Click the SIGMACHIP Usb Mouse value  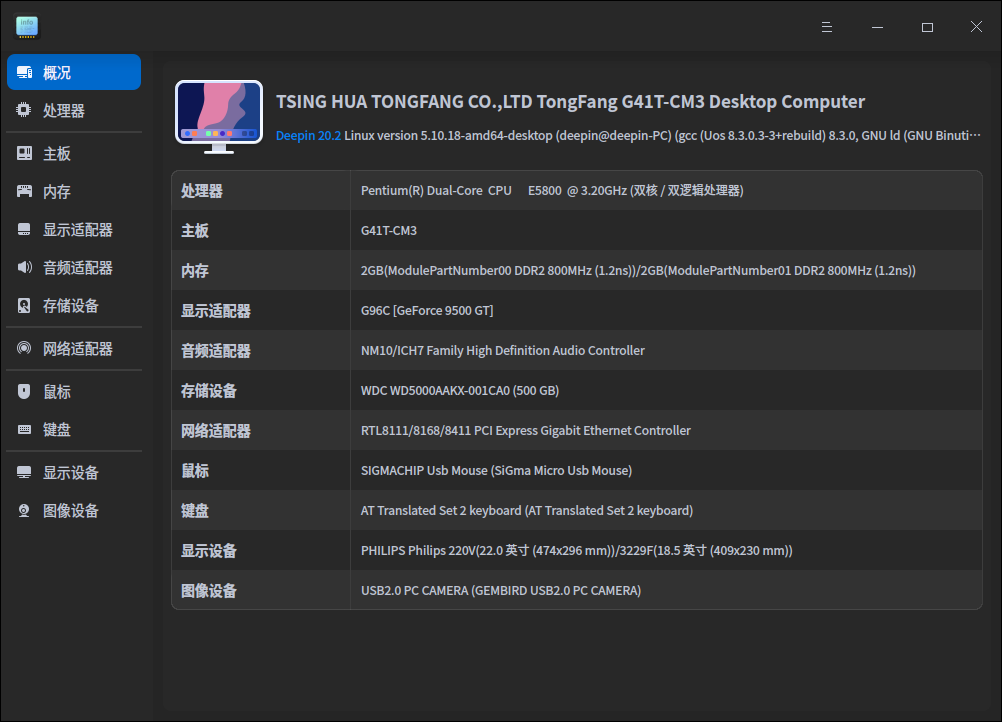click(x=497, y=471)
